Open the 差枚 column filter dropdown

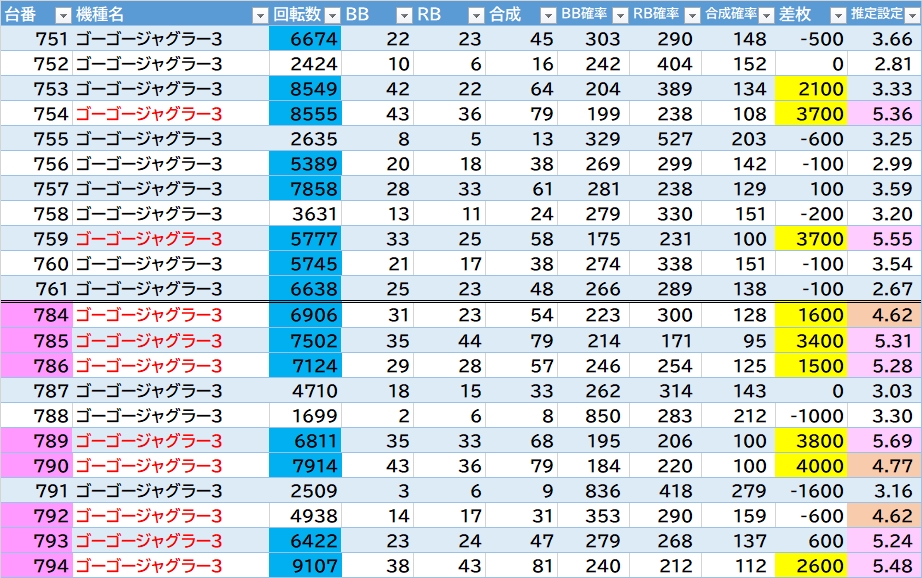pos(838,15)
